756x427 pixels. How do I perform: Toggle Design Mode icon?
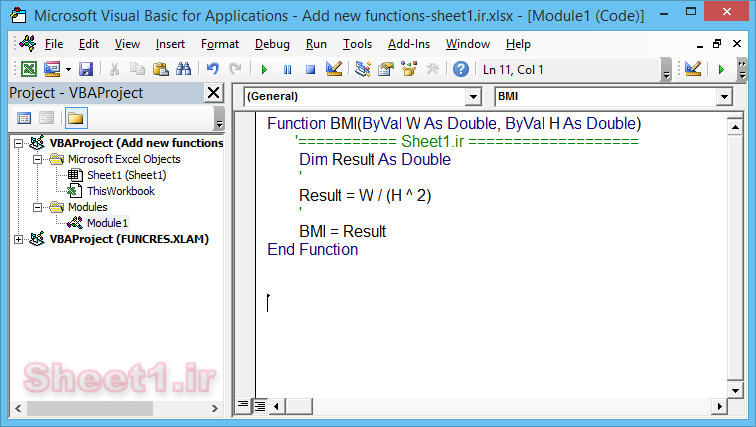(x=334, y=69)
